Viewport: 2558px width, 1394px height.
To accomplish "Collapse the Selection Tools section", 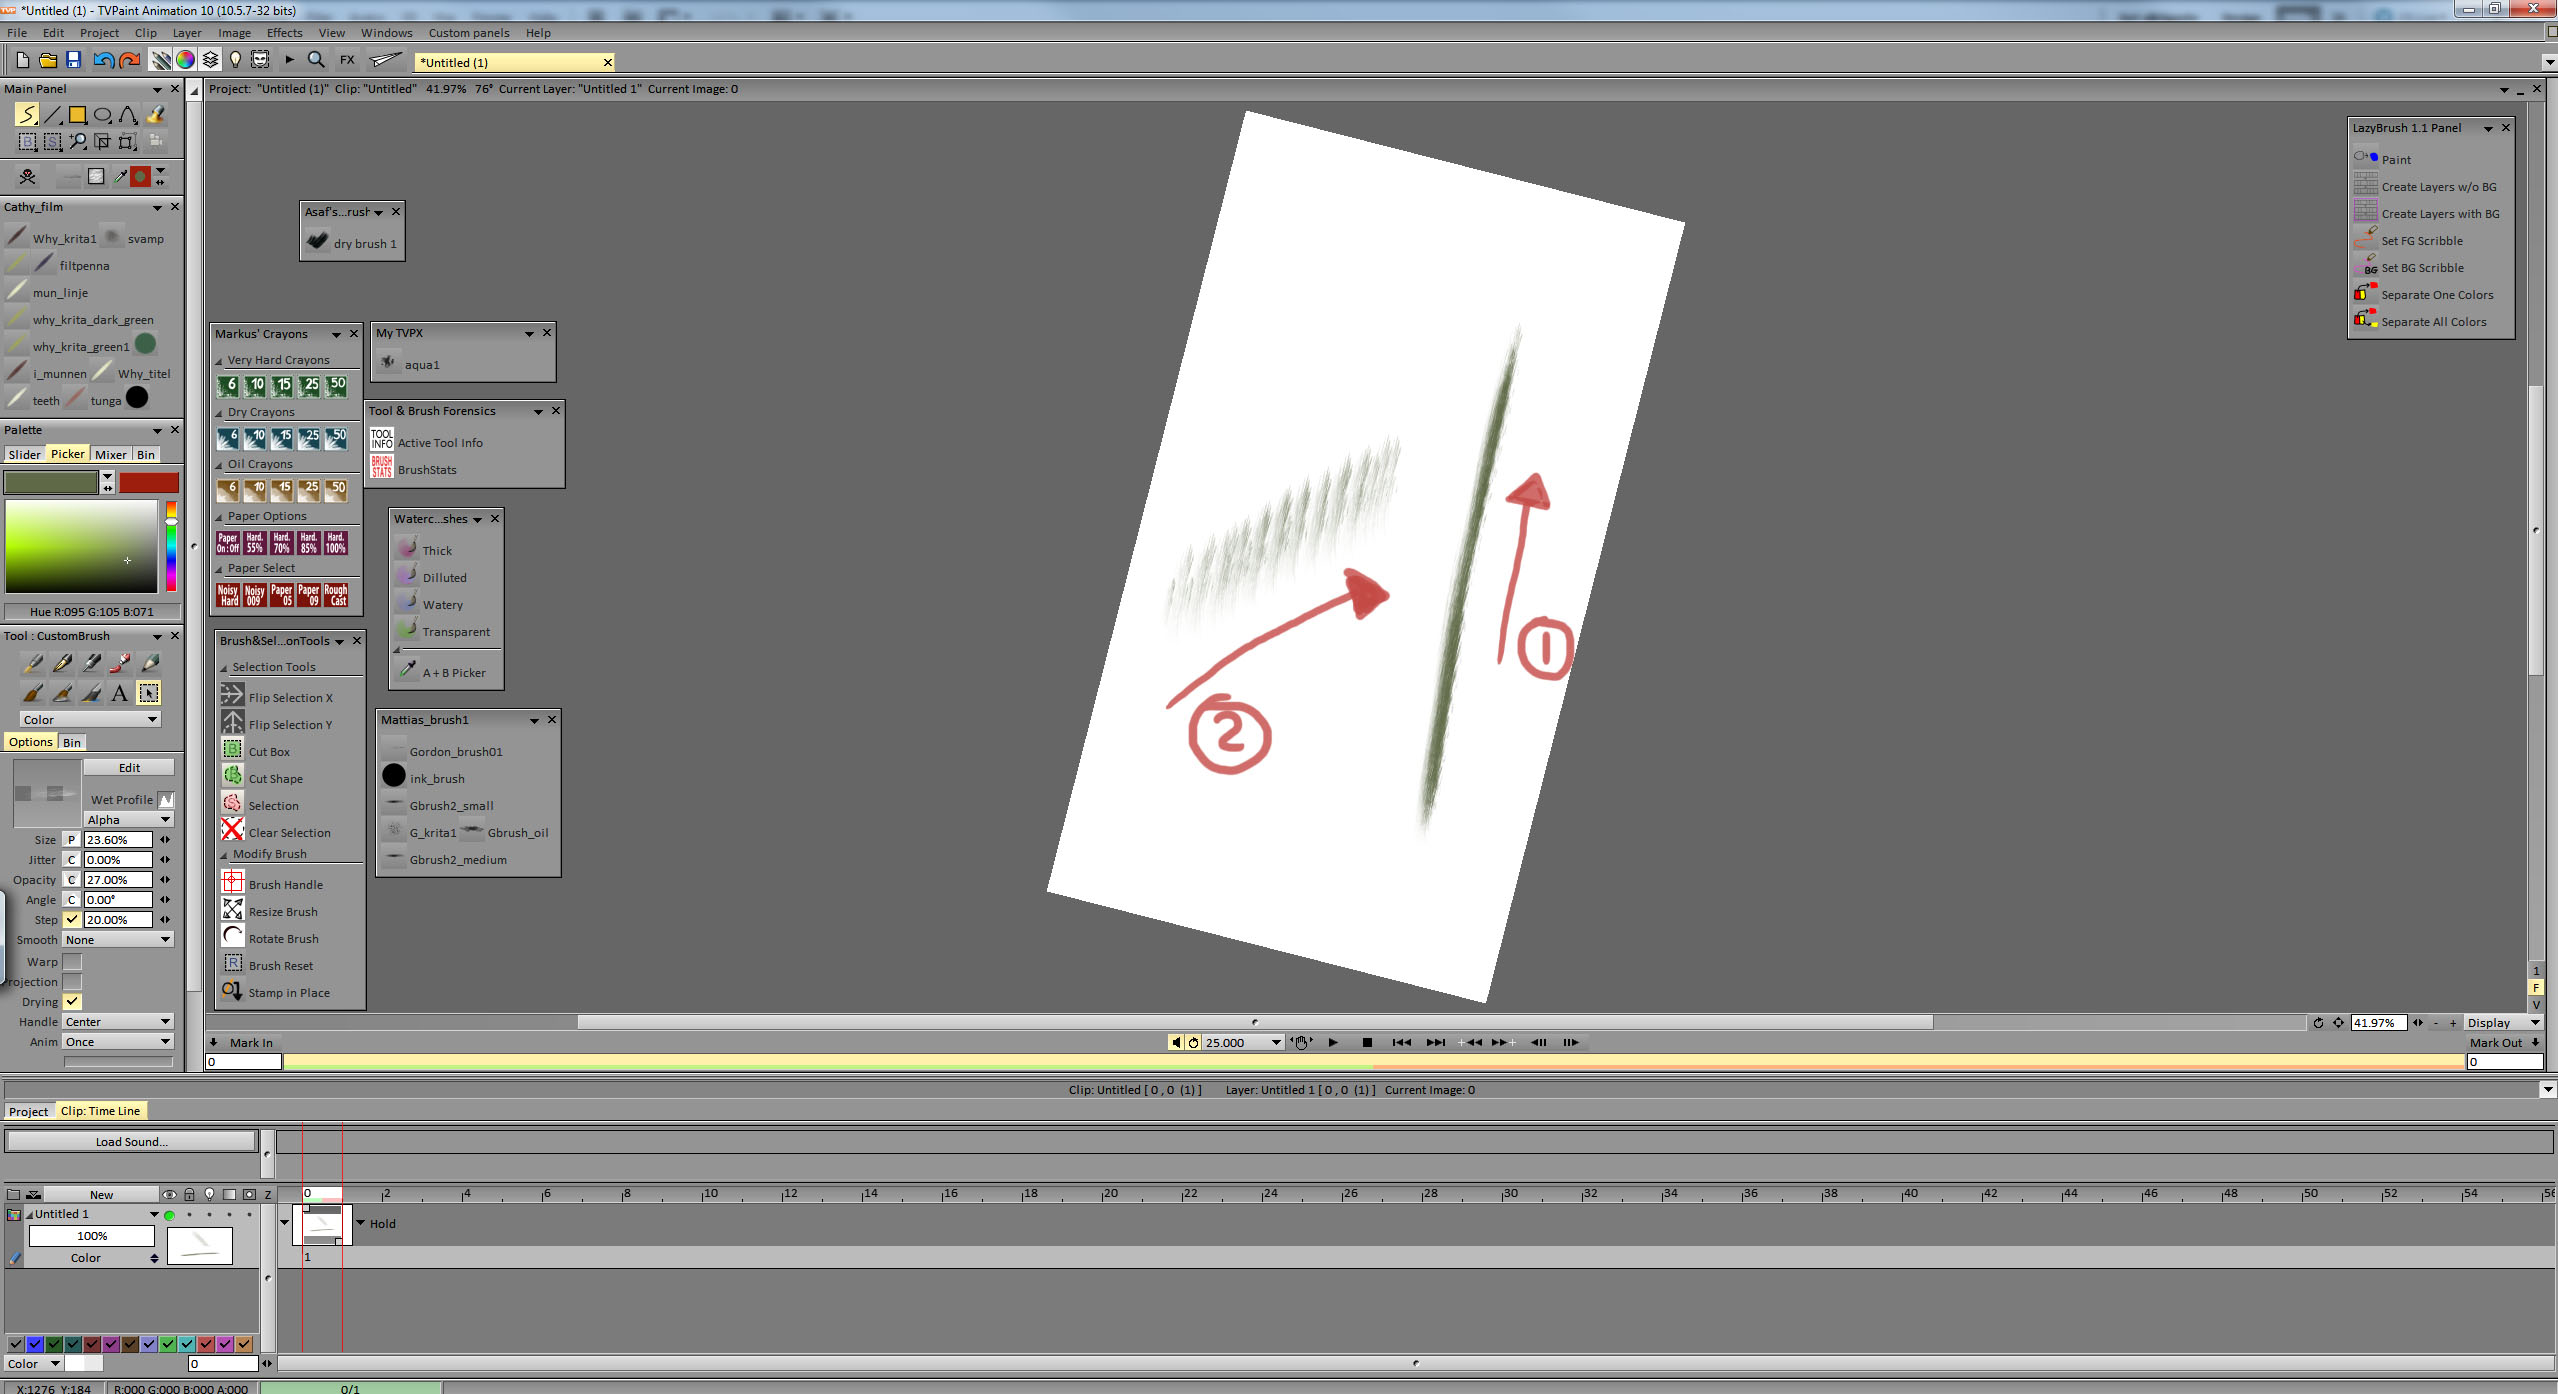I will pos(224,668).
